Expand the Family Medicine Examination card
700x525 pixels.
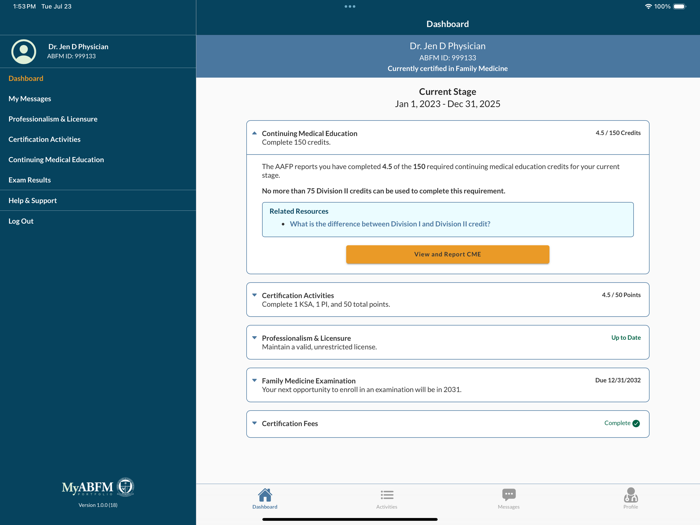[254, 380]
